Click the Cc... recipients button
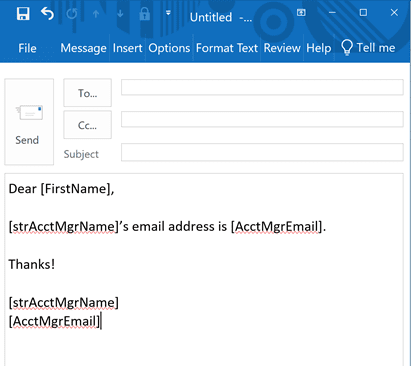411x366 pixels. (88, 125)
